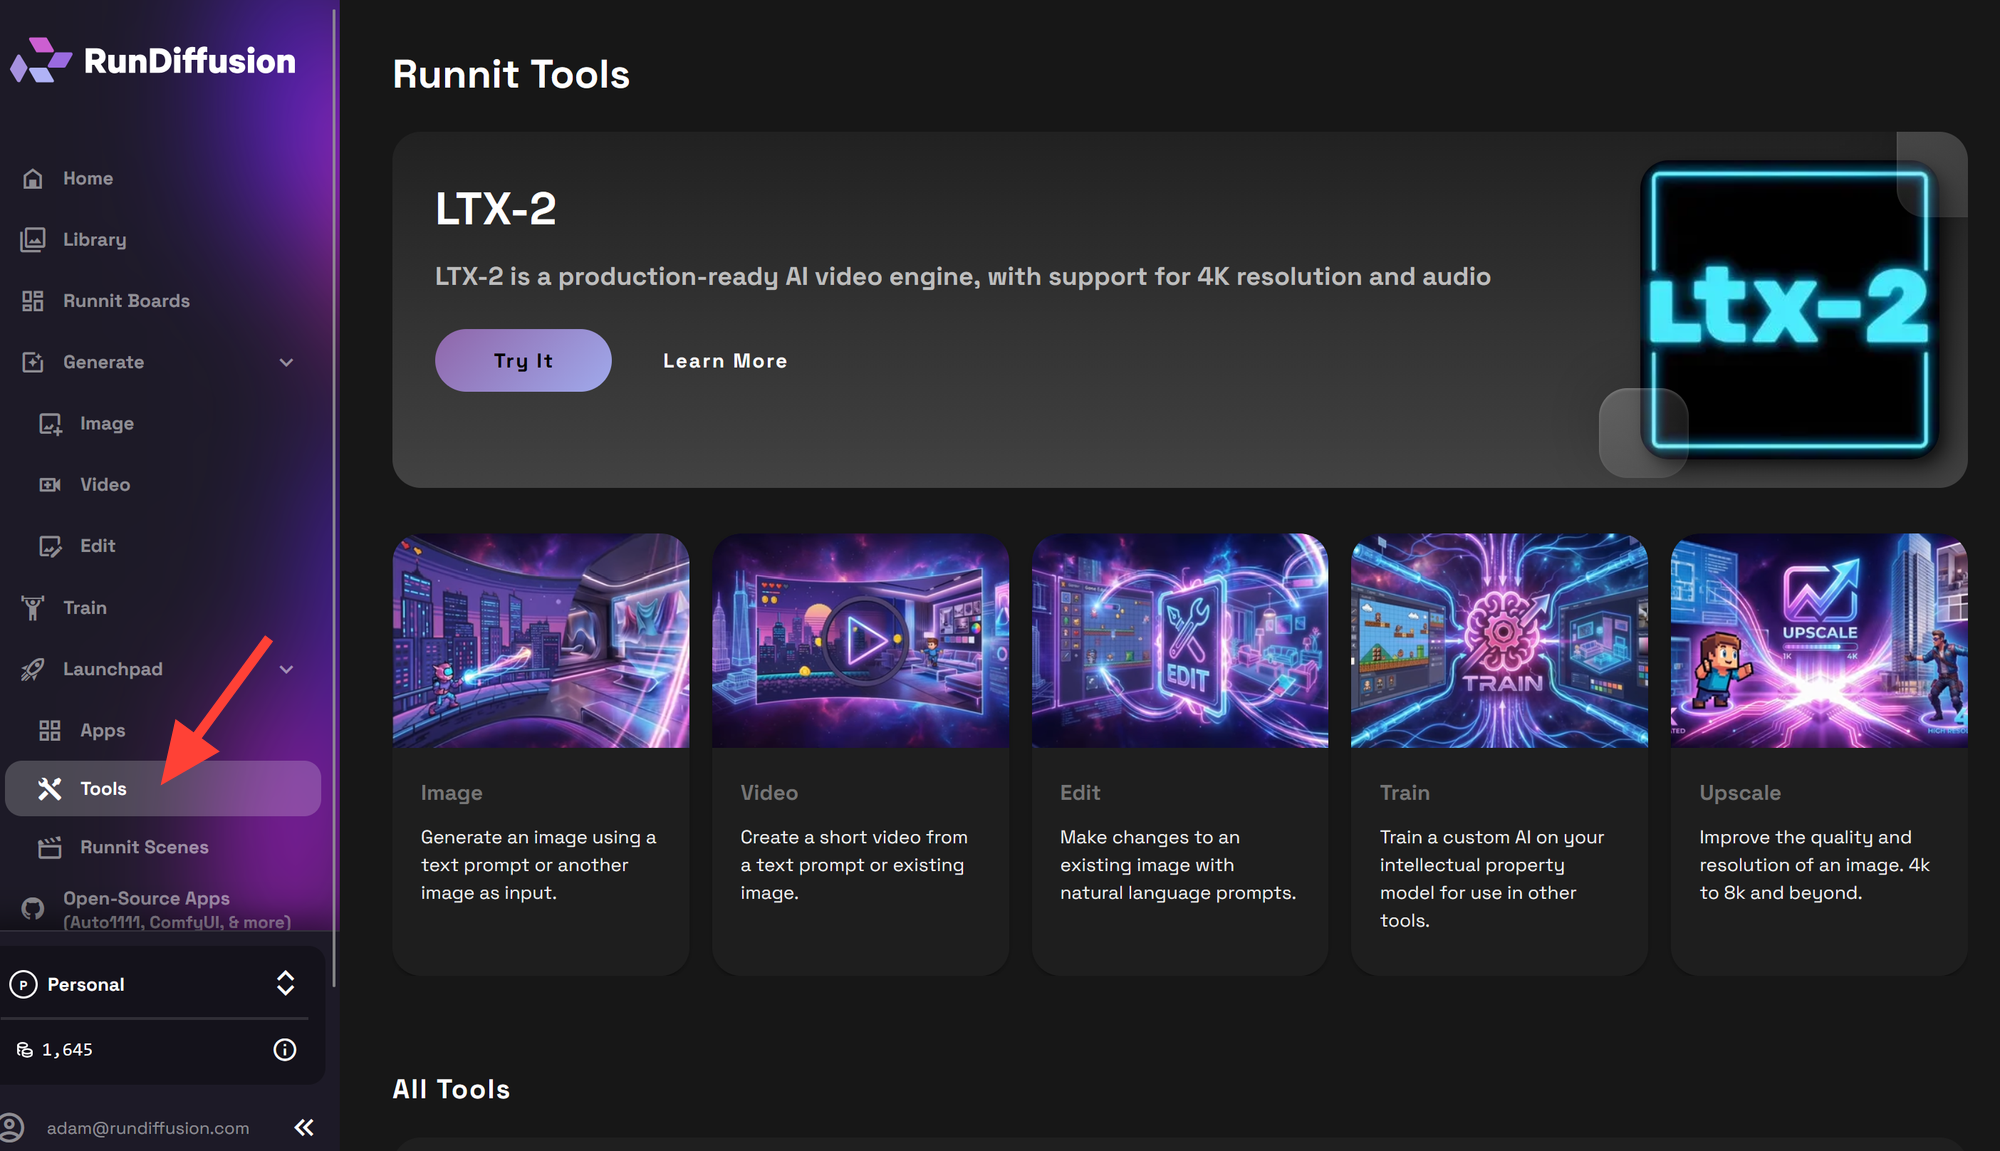
Task: Collapse sidebar with double-chevron icon
Action: (304, 1128)
